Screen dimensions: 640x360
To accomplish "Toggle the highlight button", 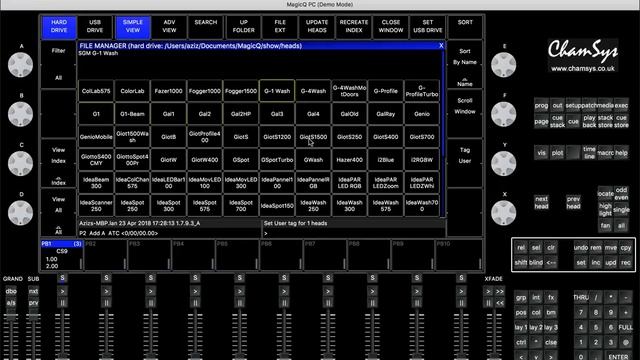I will pos(605,210).
